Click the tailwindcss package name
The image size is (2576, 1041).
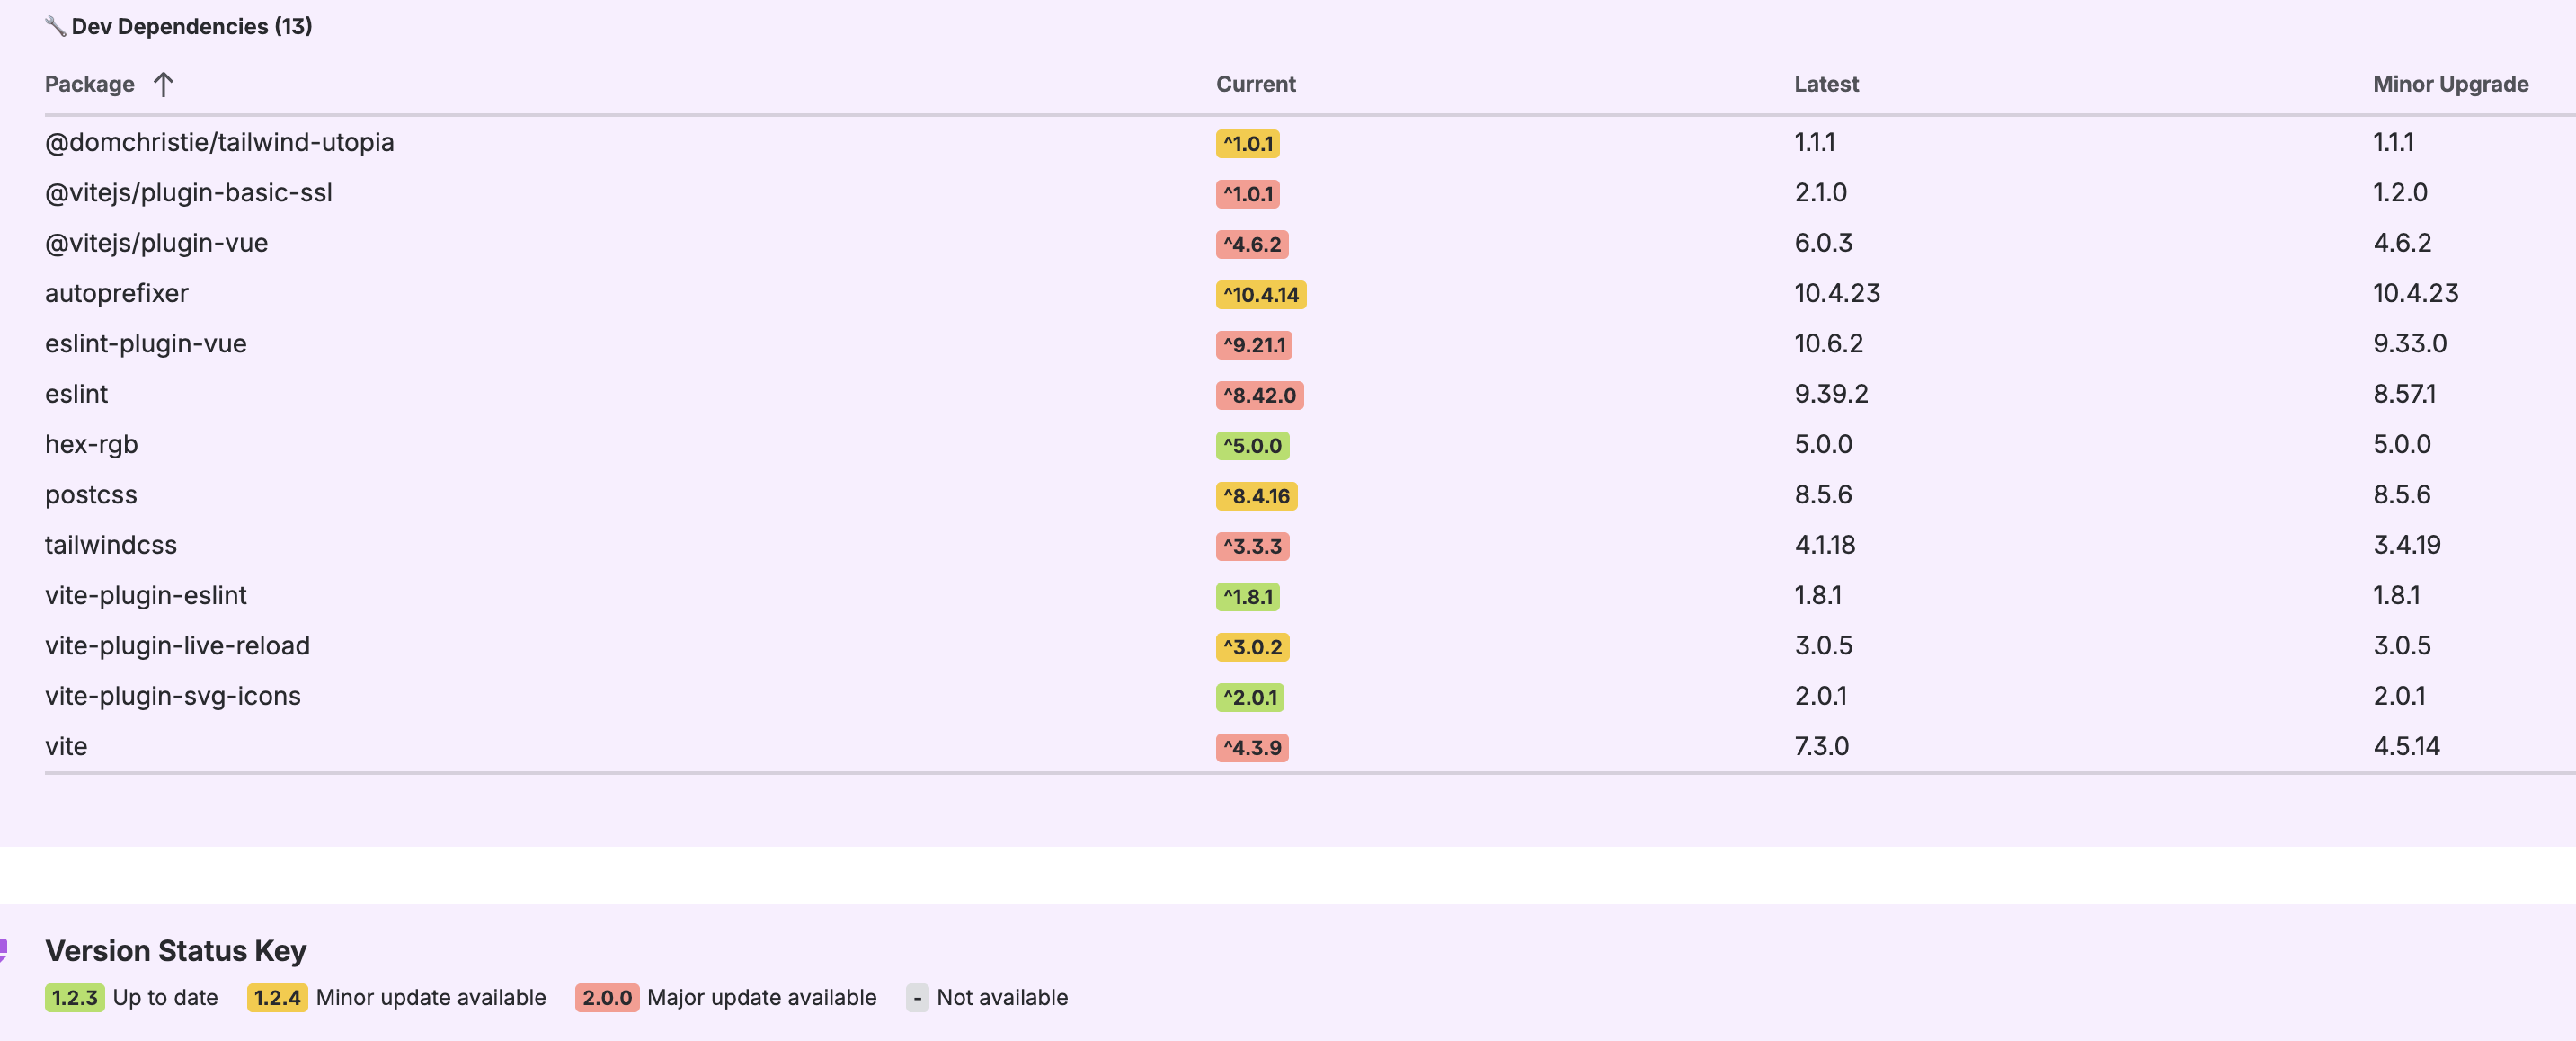click(110, 544)
